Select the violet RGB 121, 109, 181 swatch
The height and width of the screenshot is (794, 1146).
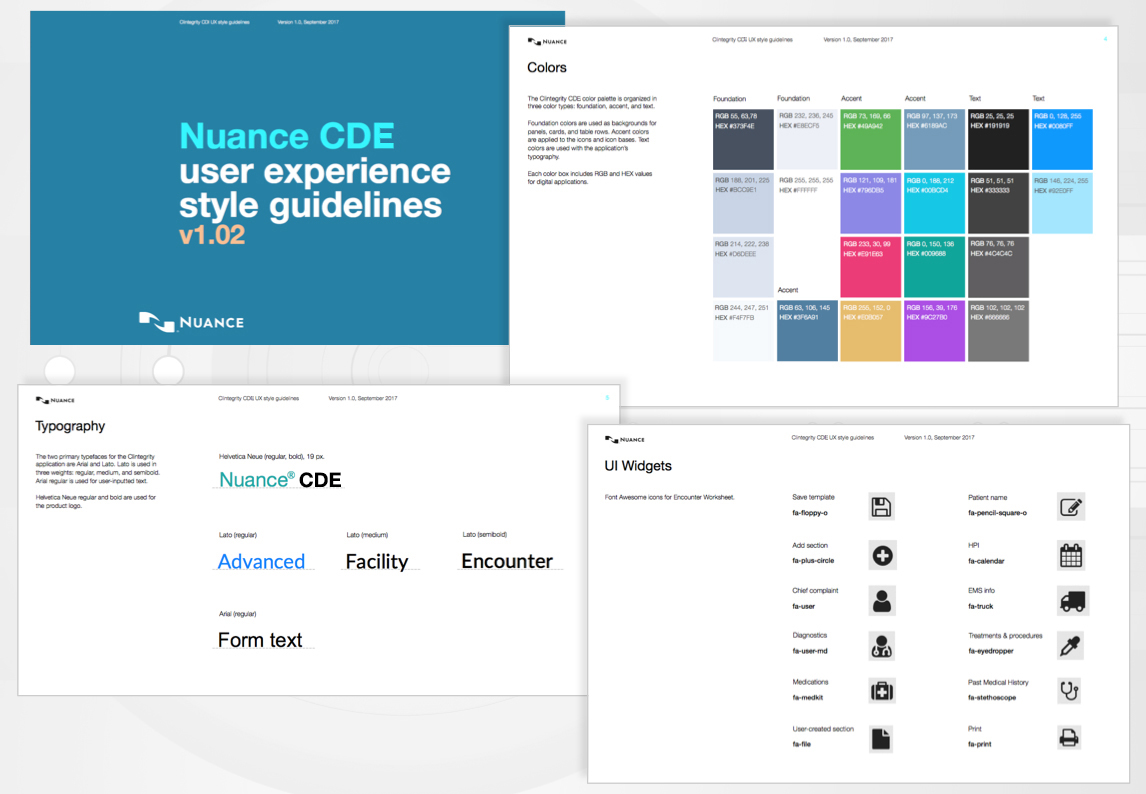(870, 203)
